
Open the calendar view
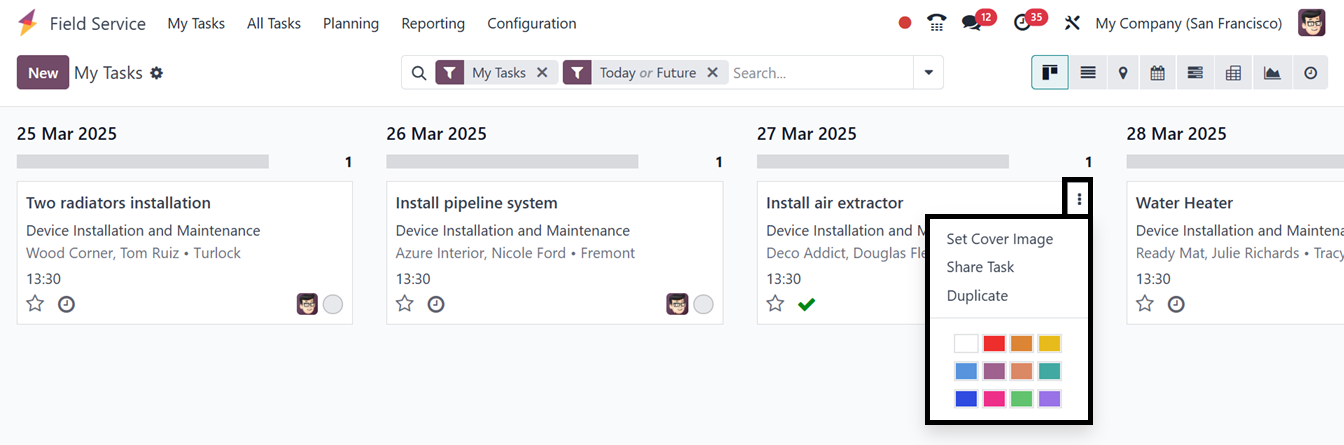click(x=1158, y=73)
